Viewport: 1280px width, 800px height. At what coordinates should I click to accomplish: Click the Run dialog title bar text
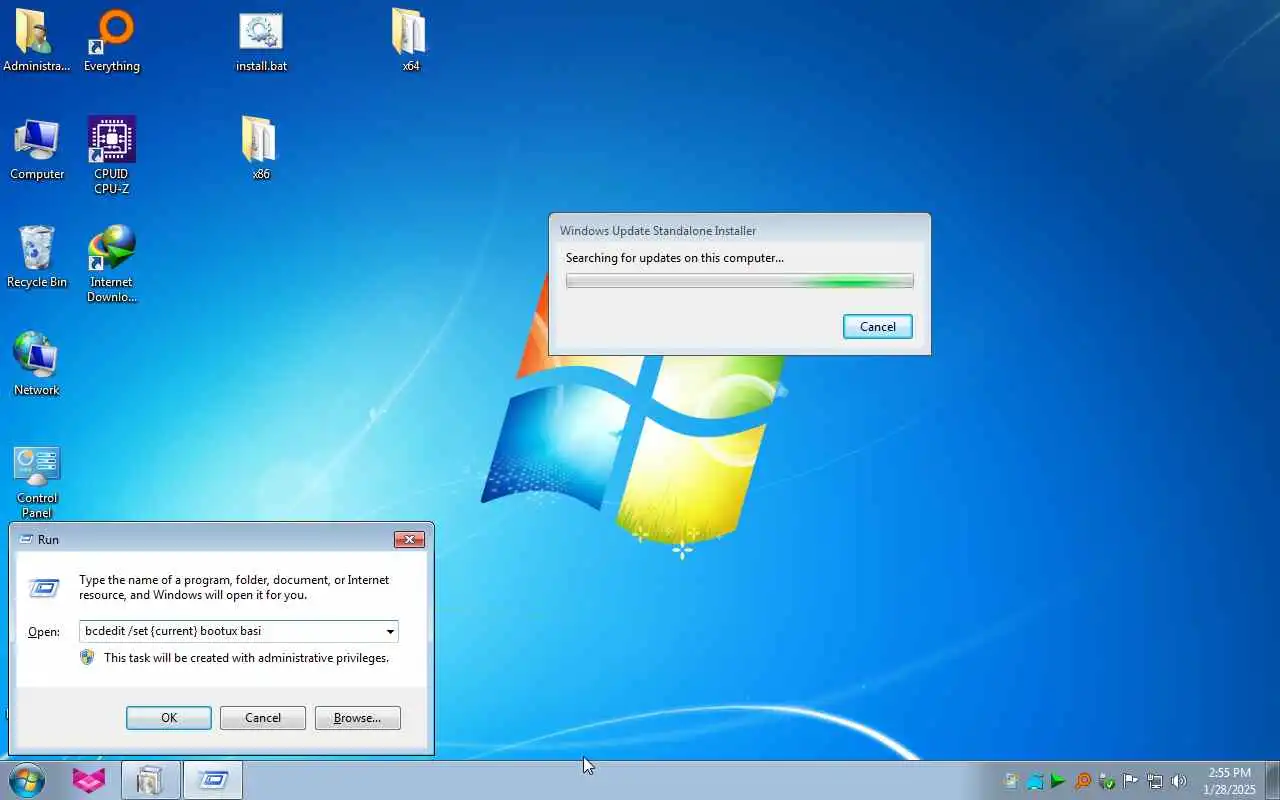coord(48,540)
